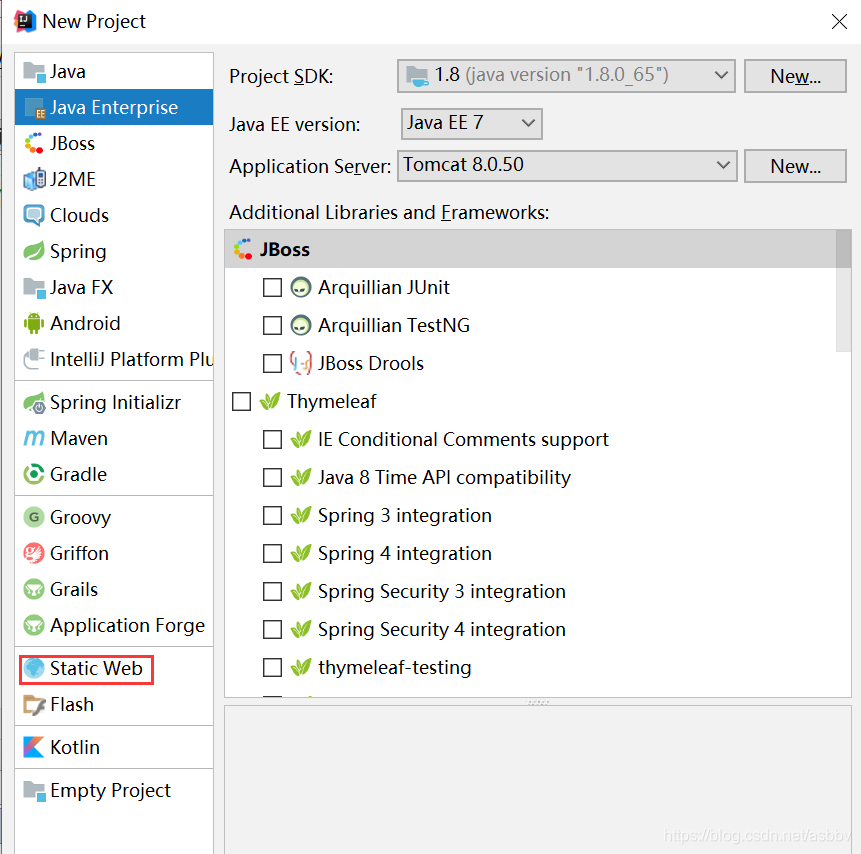Check IE Conditional Comments support
861x854 pixels.
(272, 439)
